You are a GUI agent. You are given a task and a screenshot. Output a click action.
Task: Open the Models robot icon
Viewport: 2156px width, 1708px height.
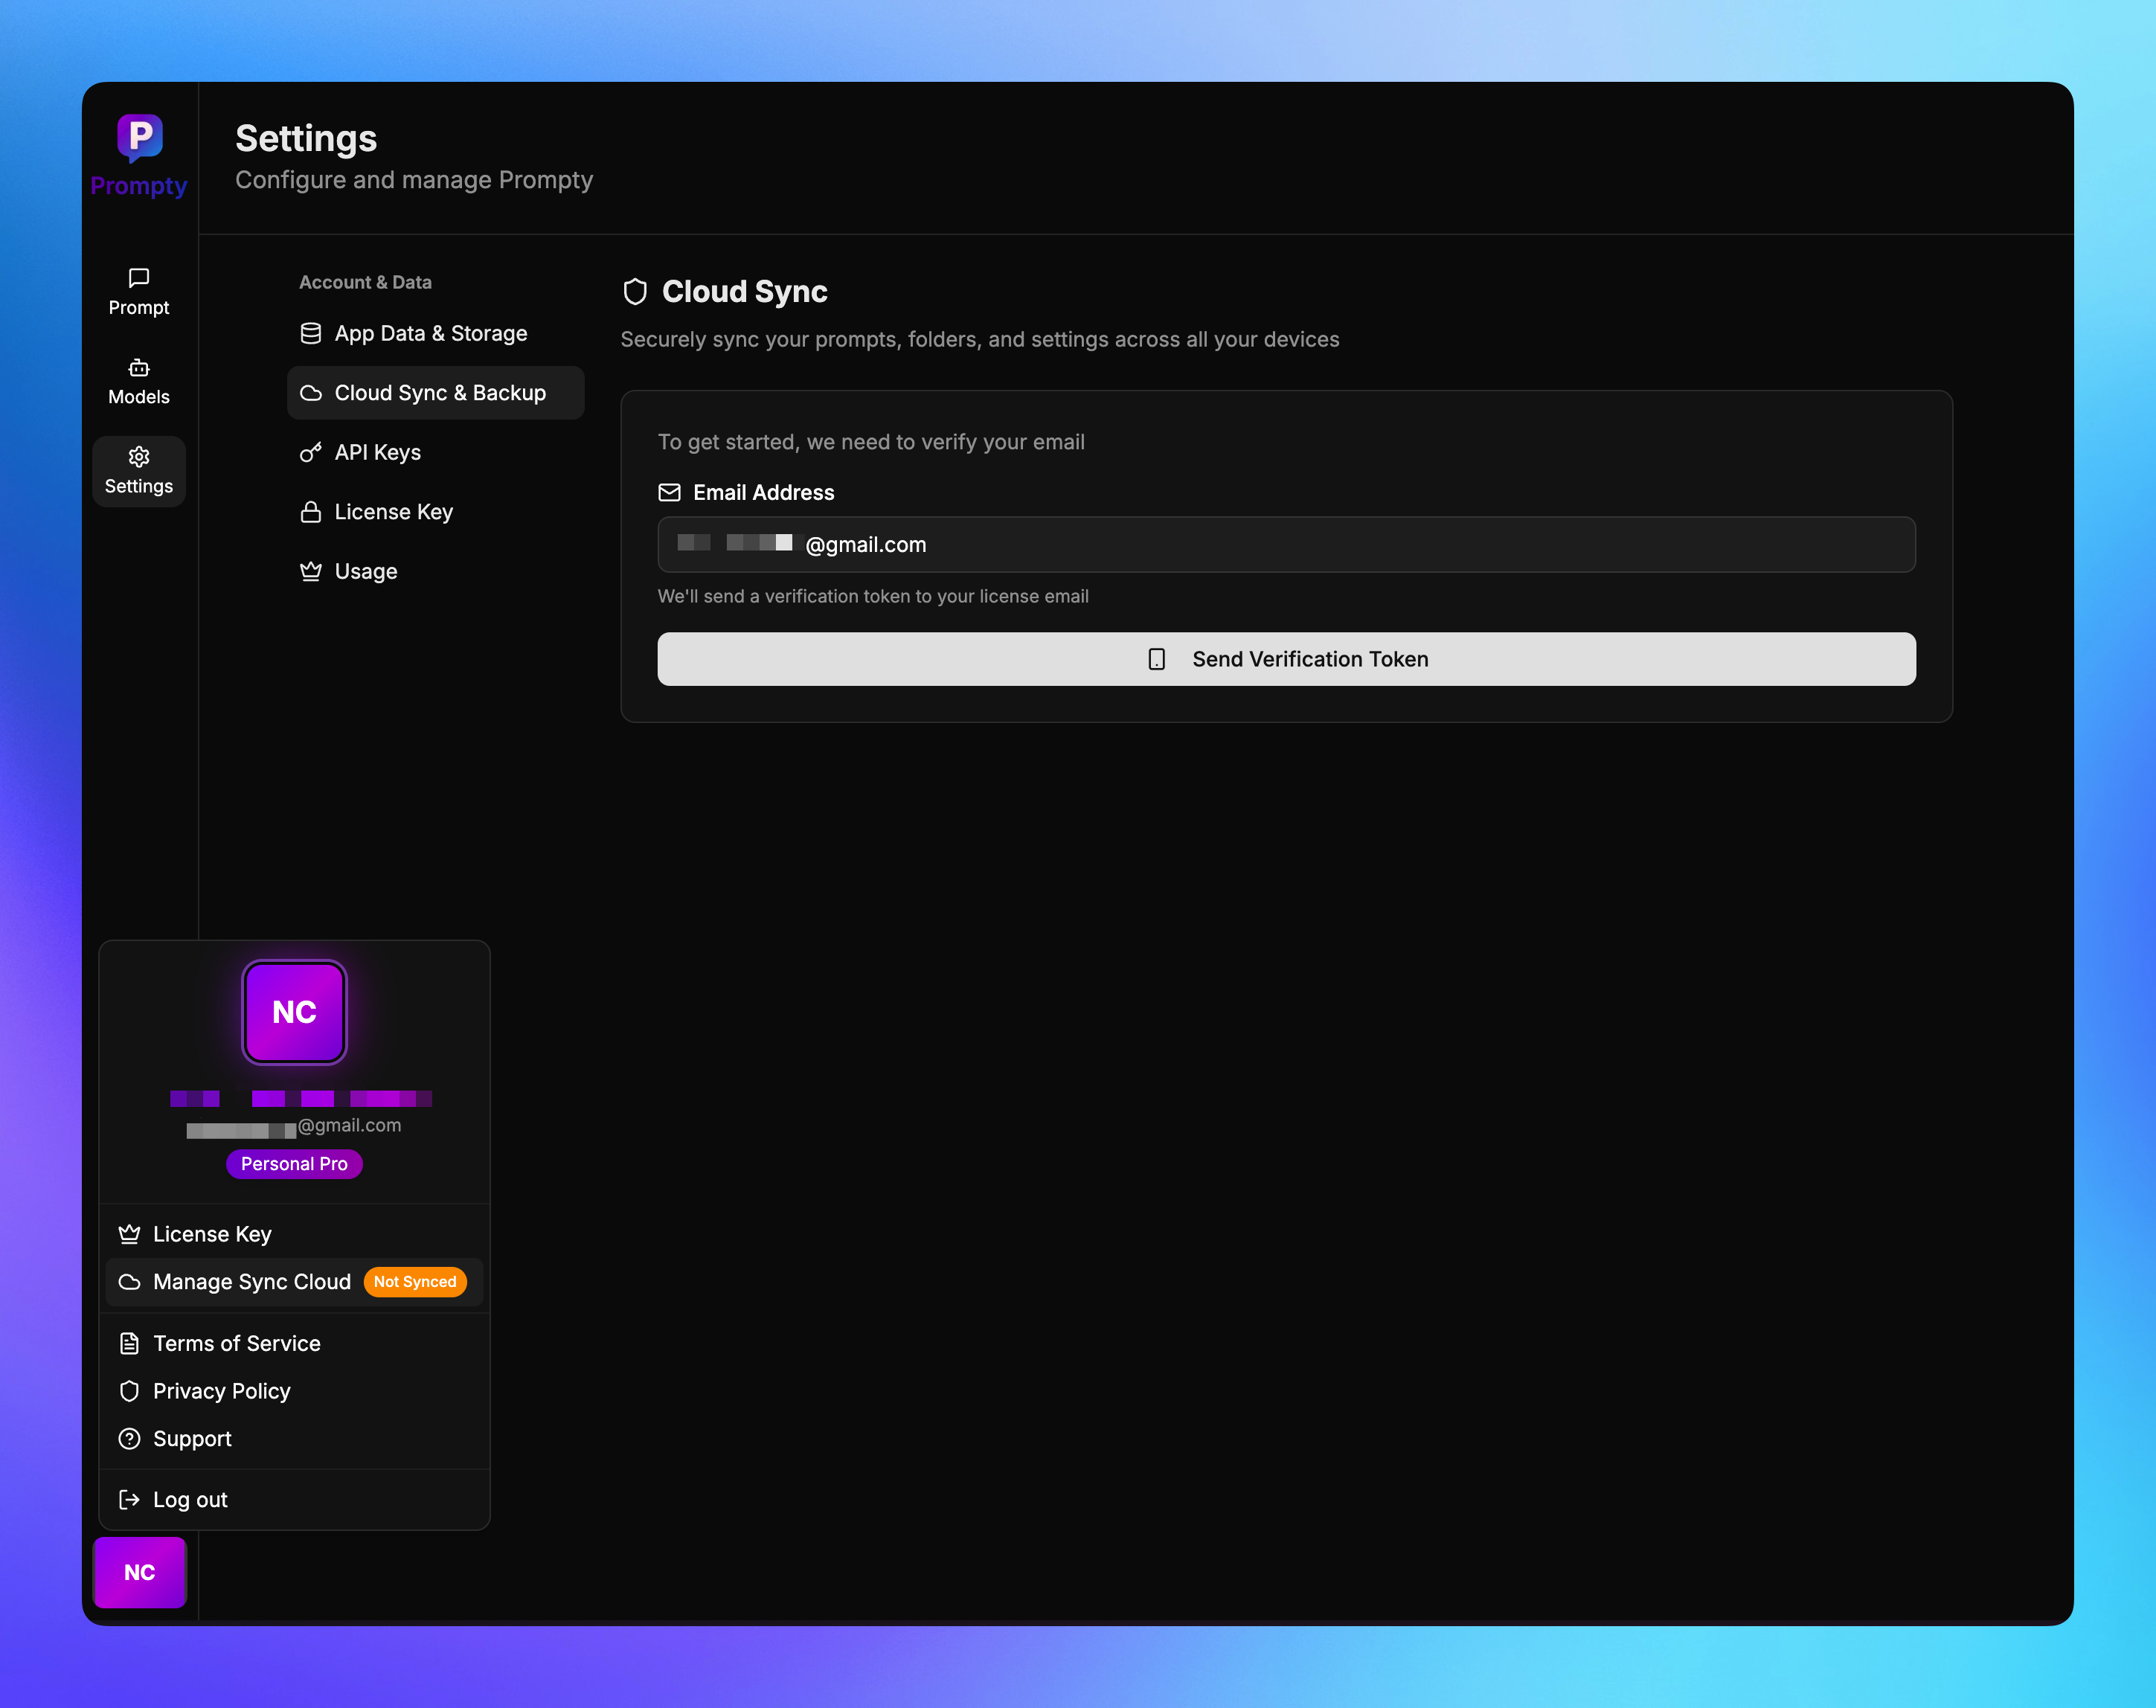point(139,368)
